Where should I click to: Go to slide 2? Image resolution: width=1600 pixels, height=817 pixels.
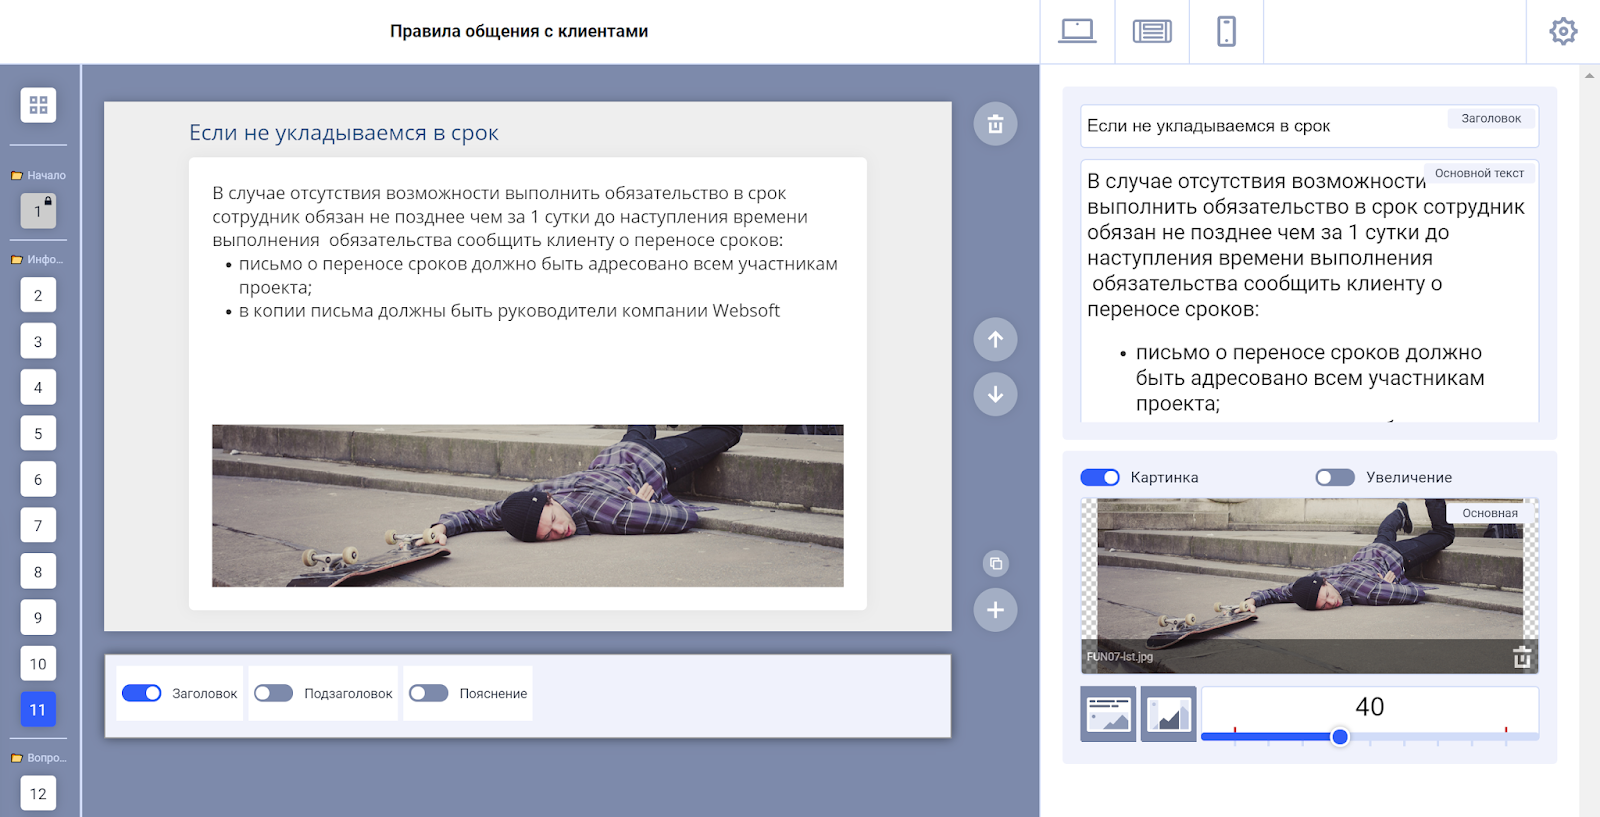(38, 295)
